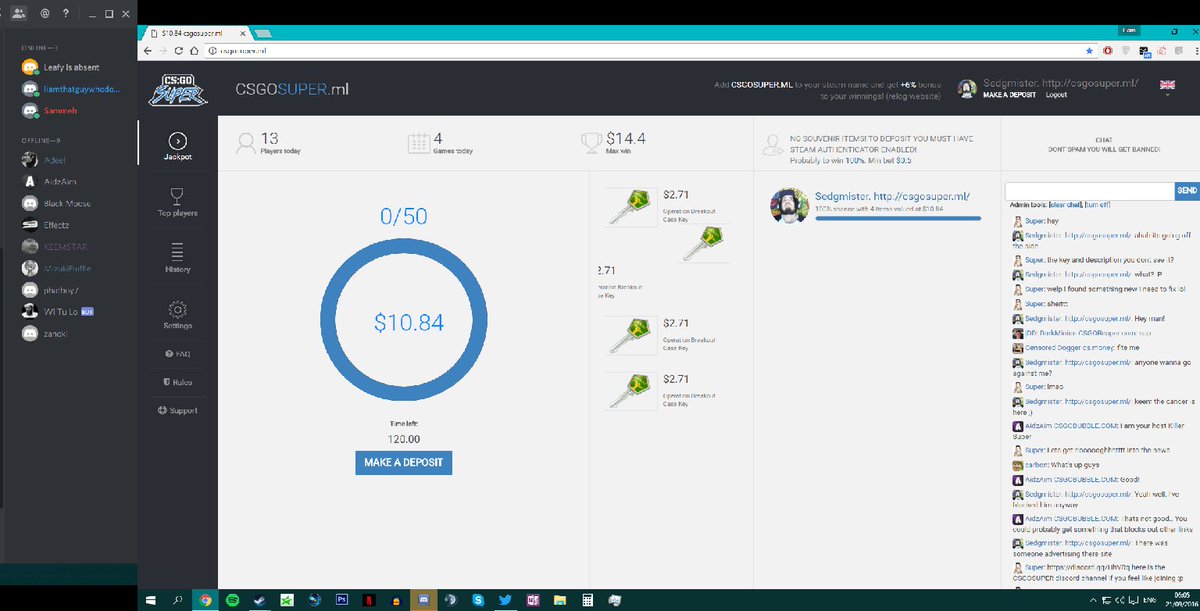Open Twitter app from the taskbar

(504, 600)
